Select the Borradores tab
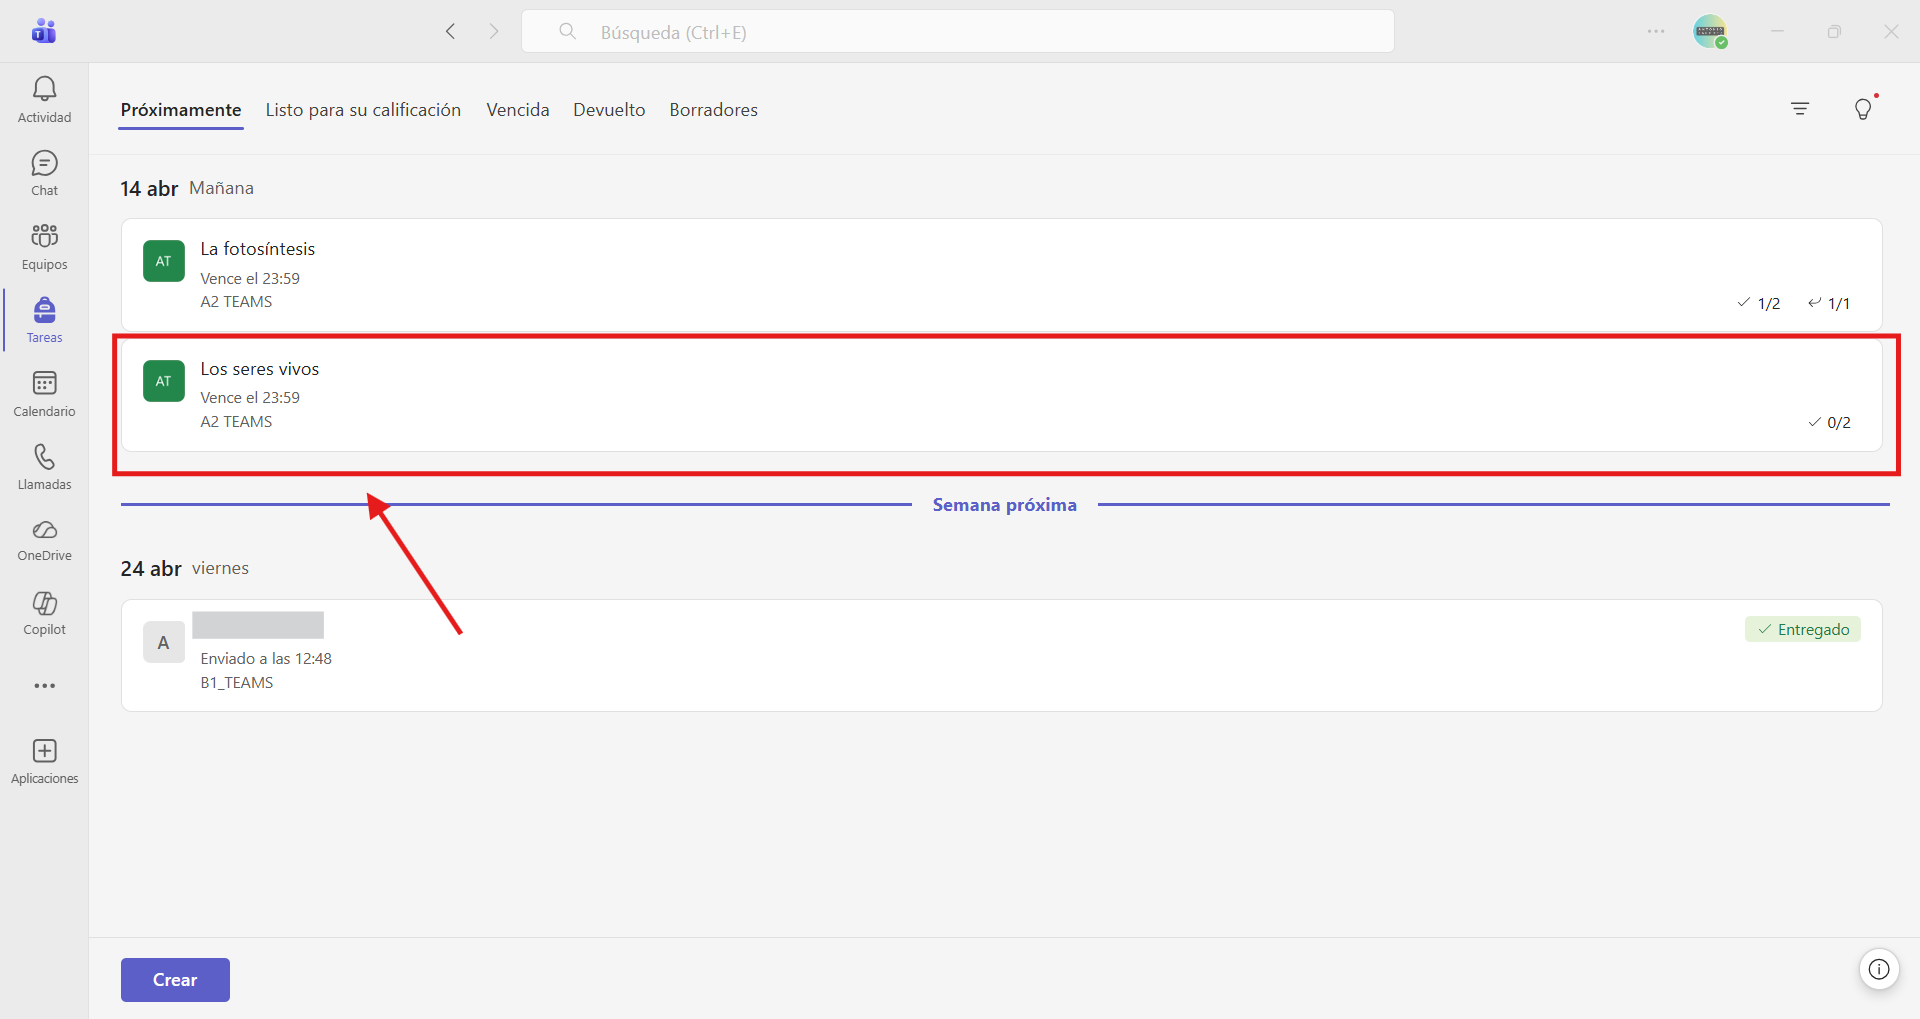 coord(714,110)
